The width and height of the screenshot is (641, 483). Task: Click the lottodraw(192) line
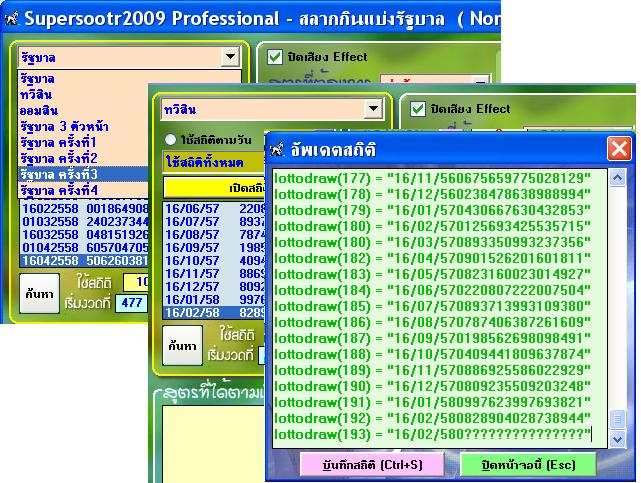(x=432, y=418)
